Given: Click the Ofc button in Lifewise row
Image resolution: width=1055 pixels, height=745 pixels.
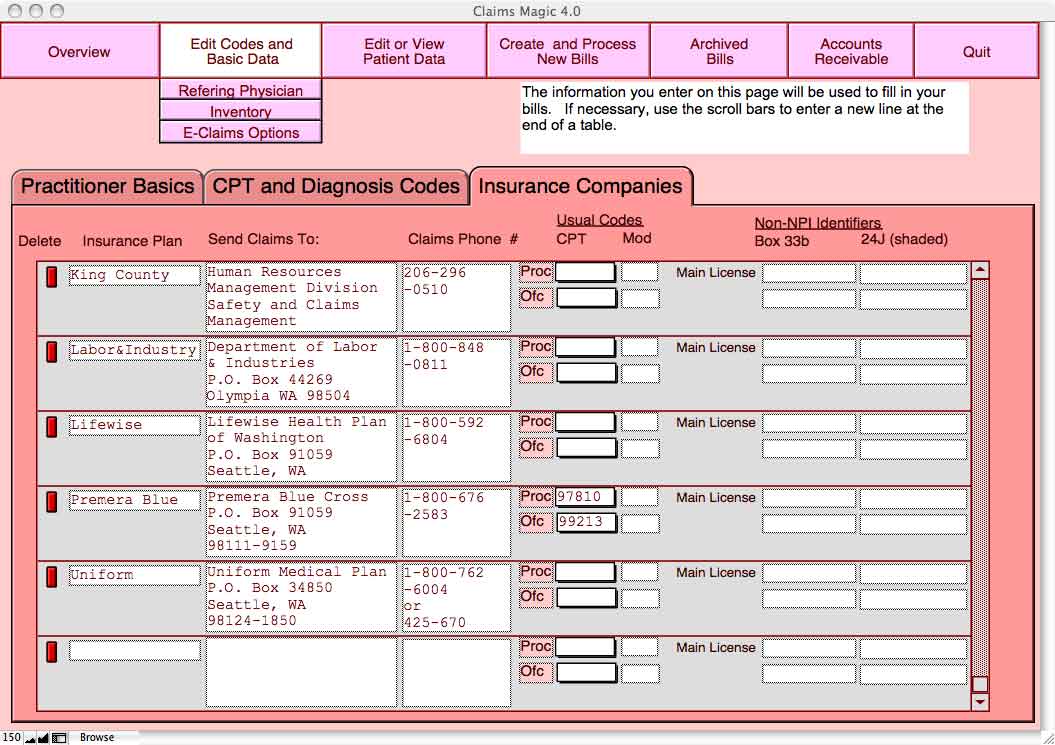Looking at the screenshot, I should pyautogui.click(x=536, y=447).
